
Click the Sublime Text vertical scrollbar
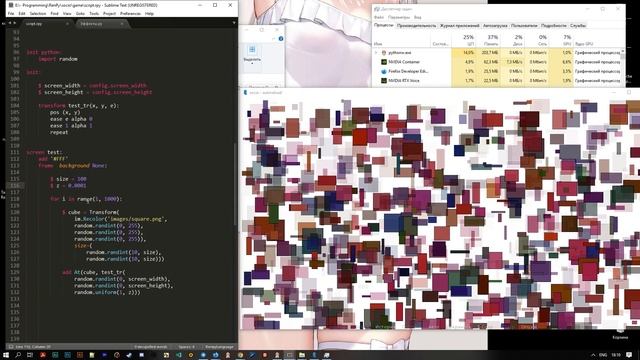[x=235, y=184]
